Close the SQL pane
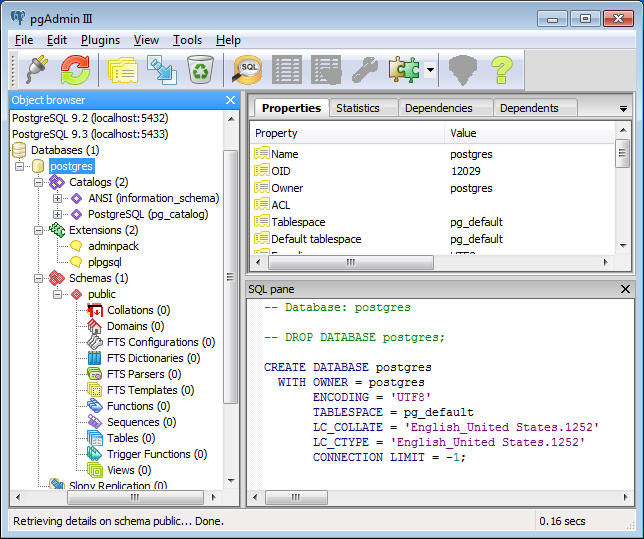Image resolution: width=644 pixels, height=539 pixels. pos(625,289)
